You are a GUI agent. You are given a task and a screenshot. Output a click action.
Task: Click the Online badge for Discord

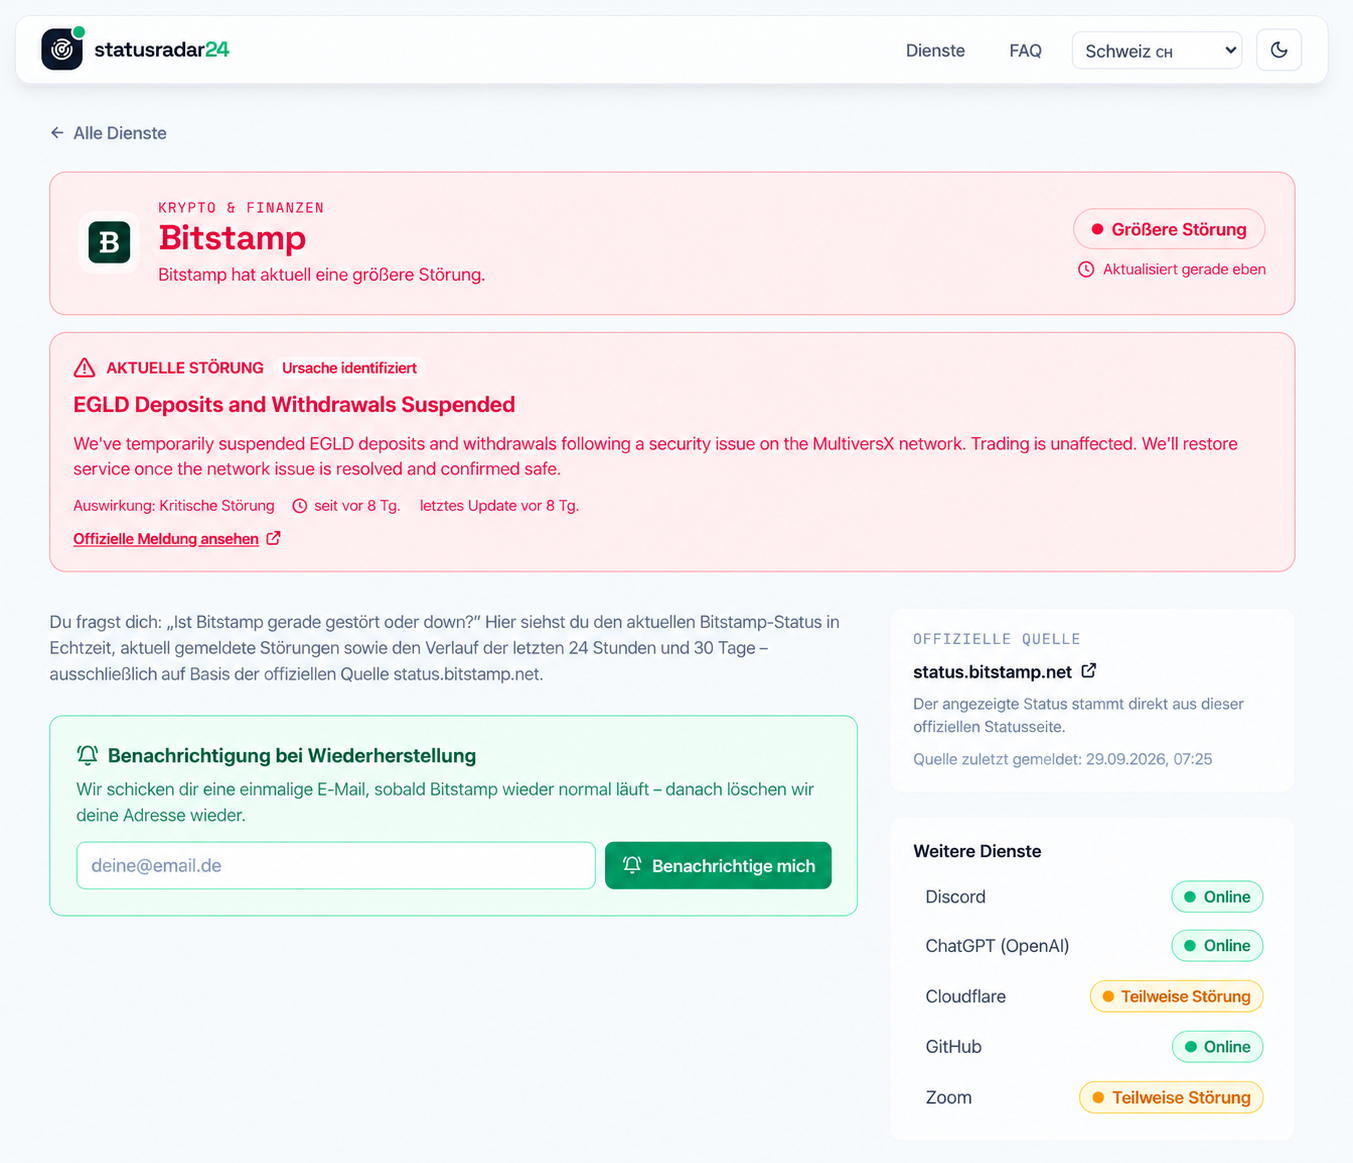tap(1217, 897)
